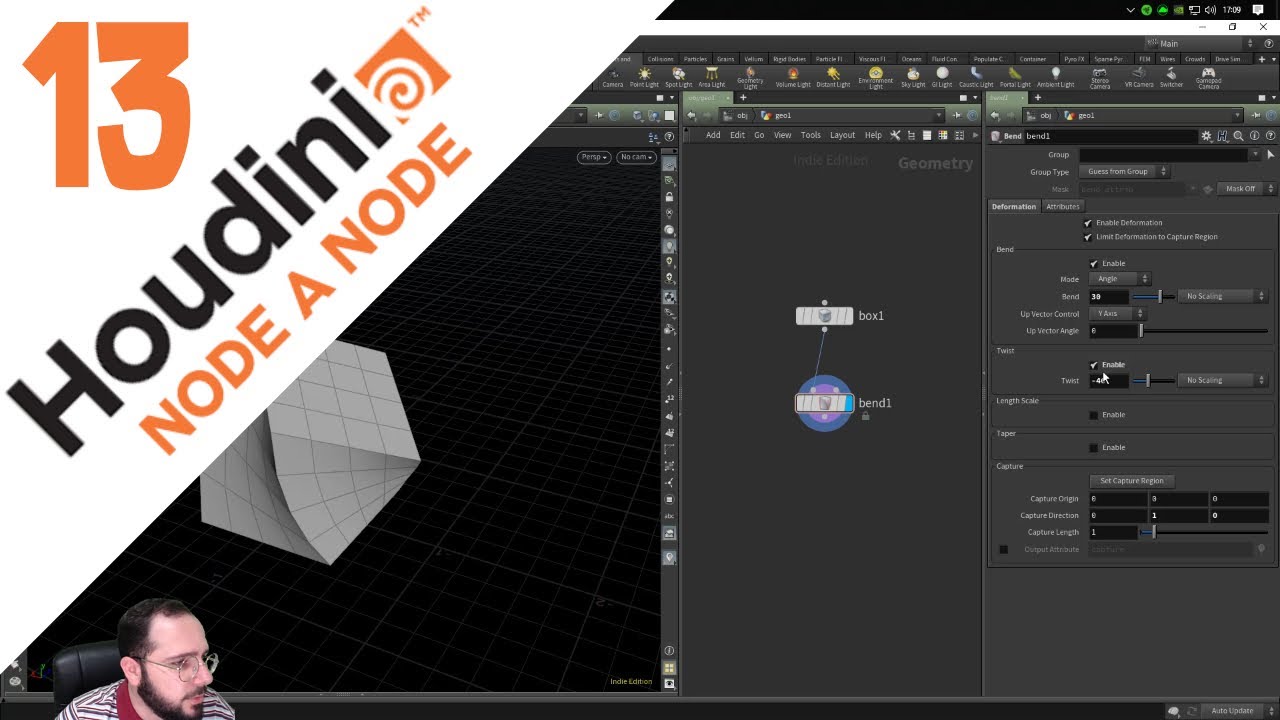
Task: Open the Pyro FX shelf tab
Action: click(1074, 59)
